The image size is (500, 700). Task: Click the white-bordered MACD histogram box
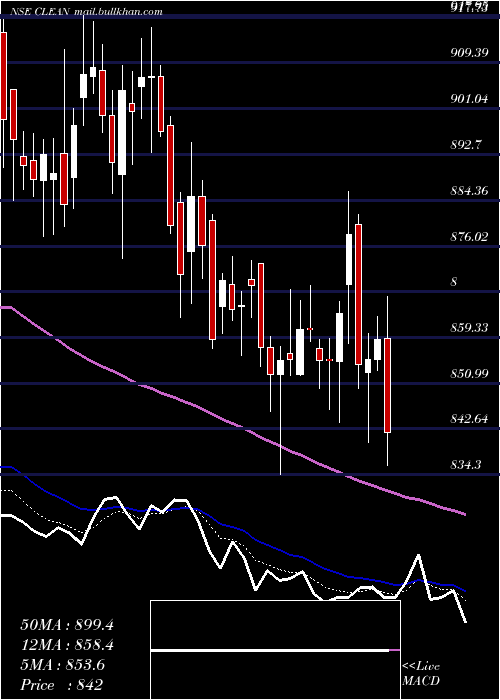275,650
